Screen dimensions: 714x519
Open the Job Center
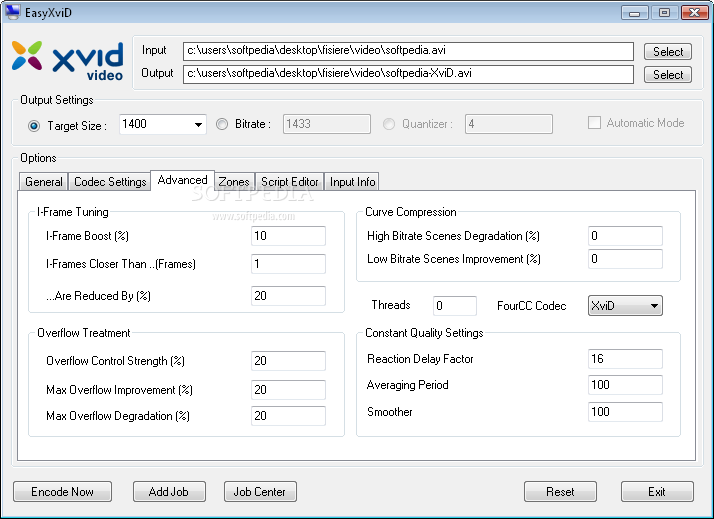tap(260, 492)
